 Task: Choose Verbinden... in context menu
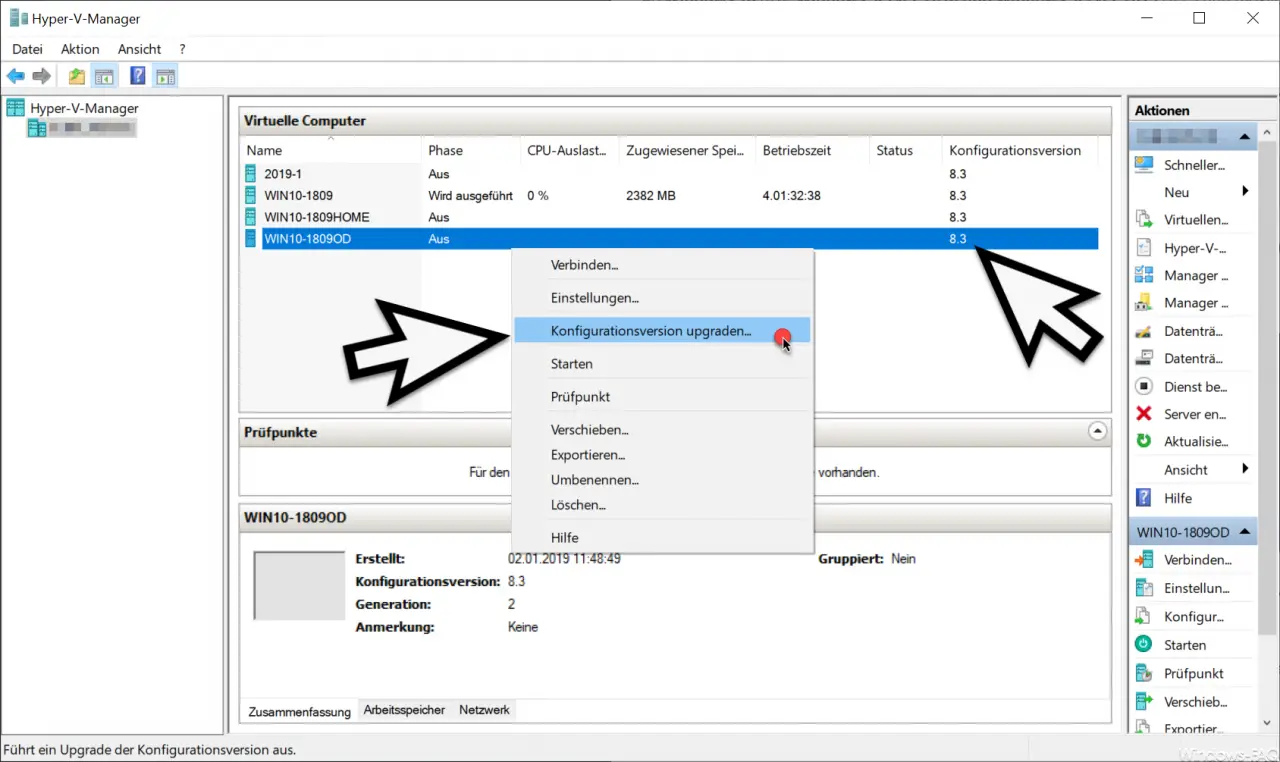tap(662, 265)
